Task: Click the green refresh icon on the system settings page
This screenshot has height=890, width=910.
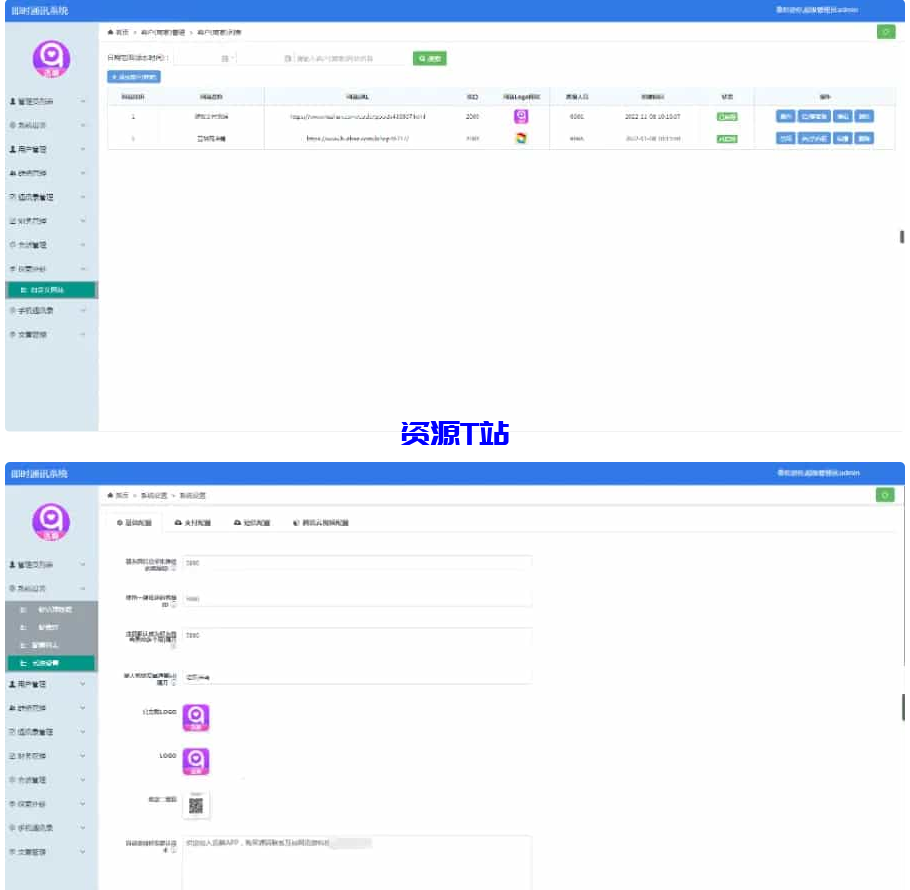Action: click(x=886, y=495)
